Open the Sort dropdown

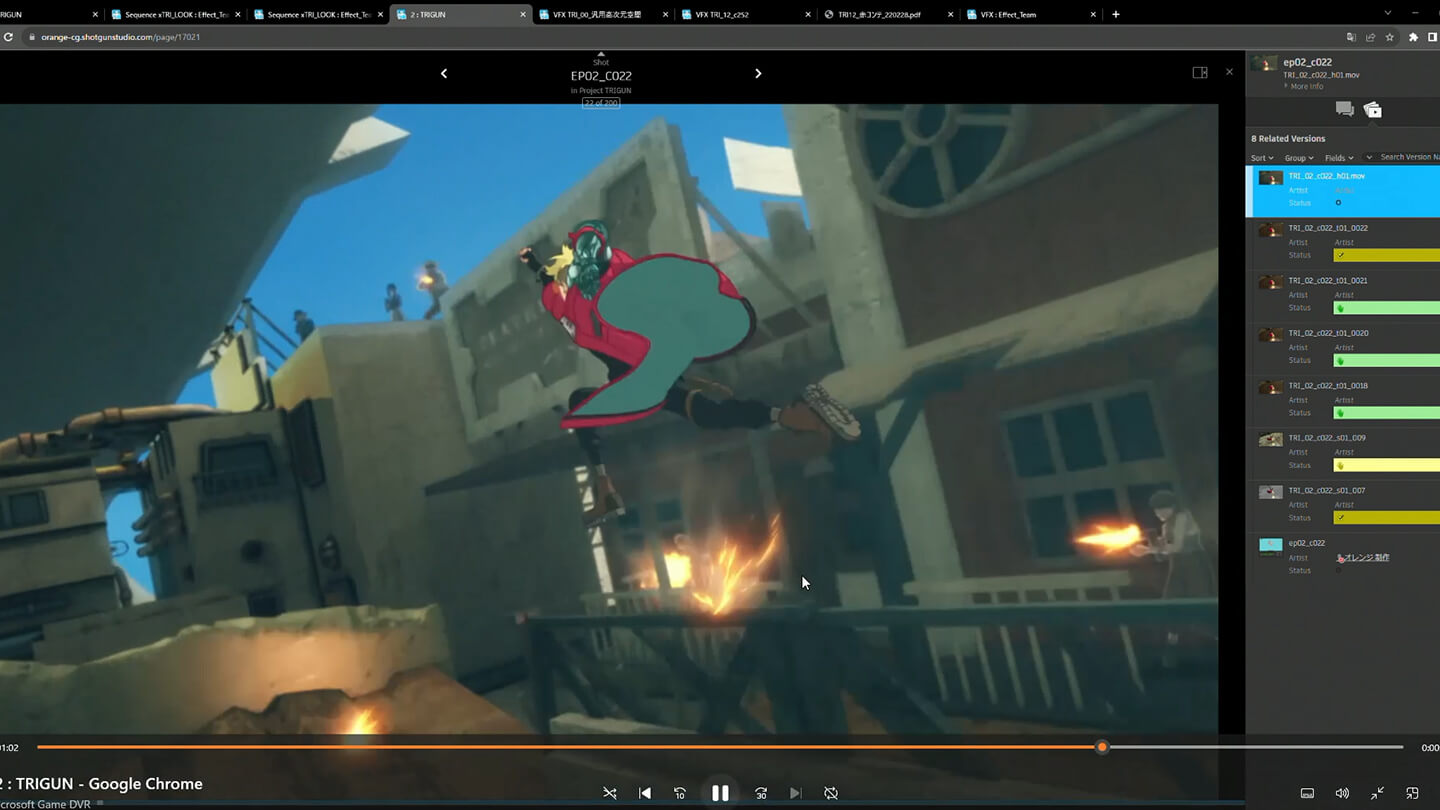[1262, 158]
